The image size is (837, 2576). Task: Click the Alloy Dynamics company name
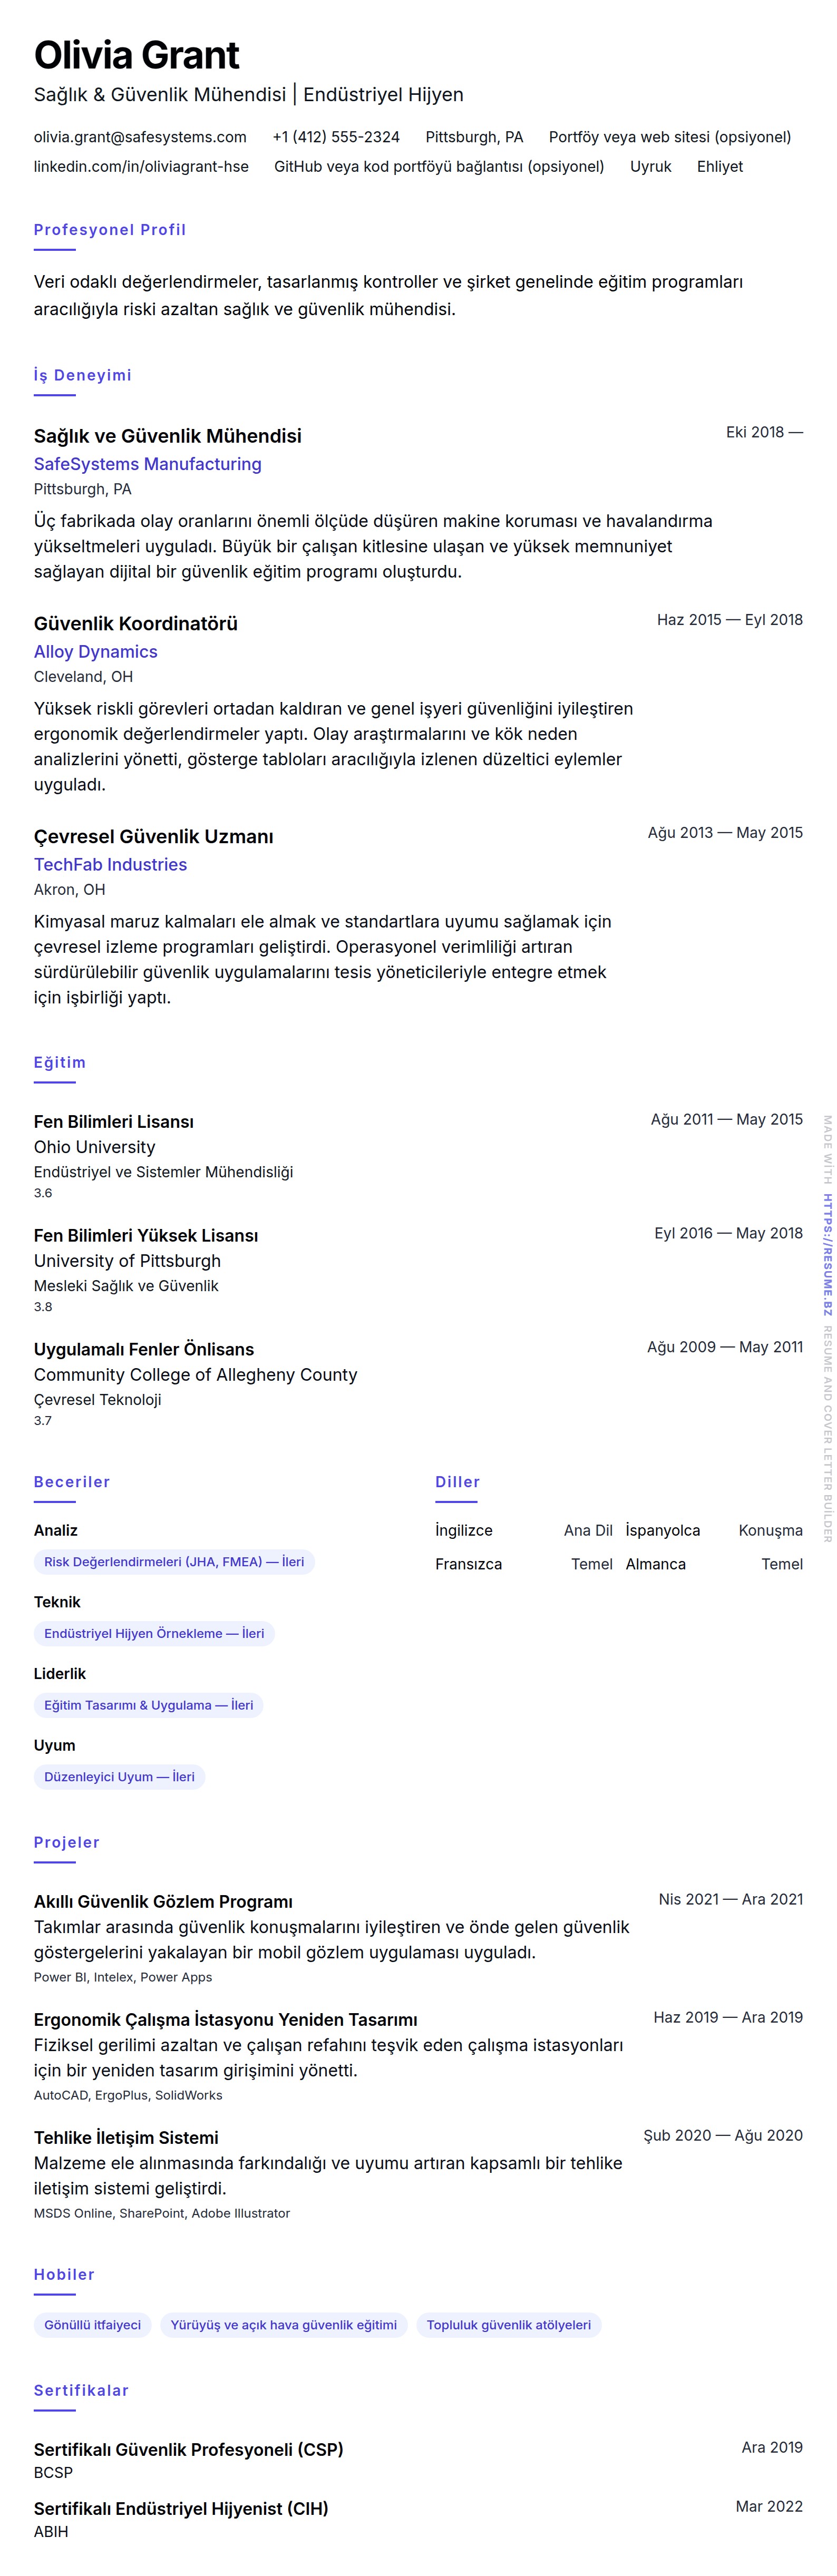pos(96,652)
